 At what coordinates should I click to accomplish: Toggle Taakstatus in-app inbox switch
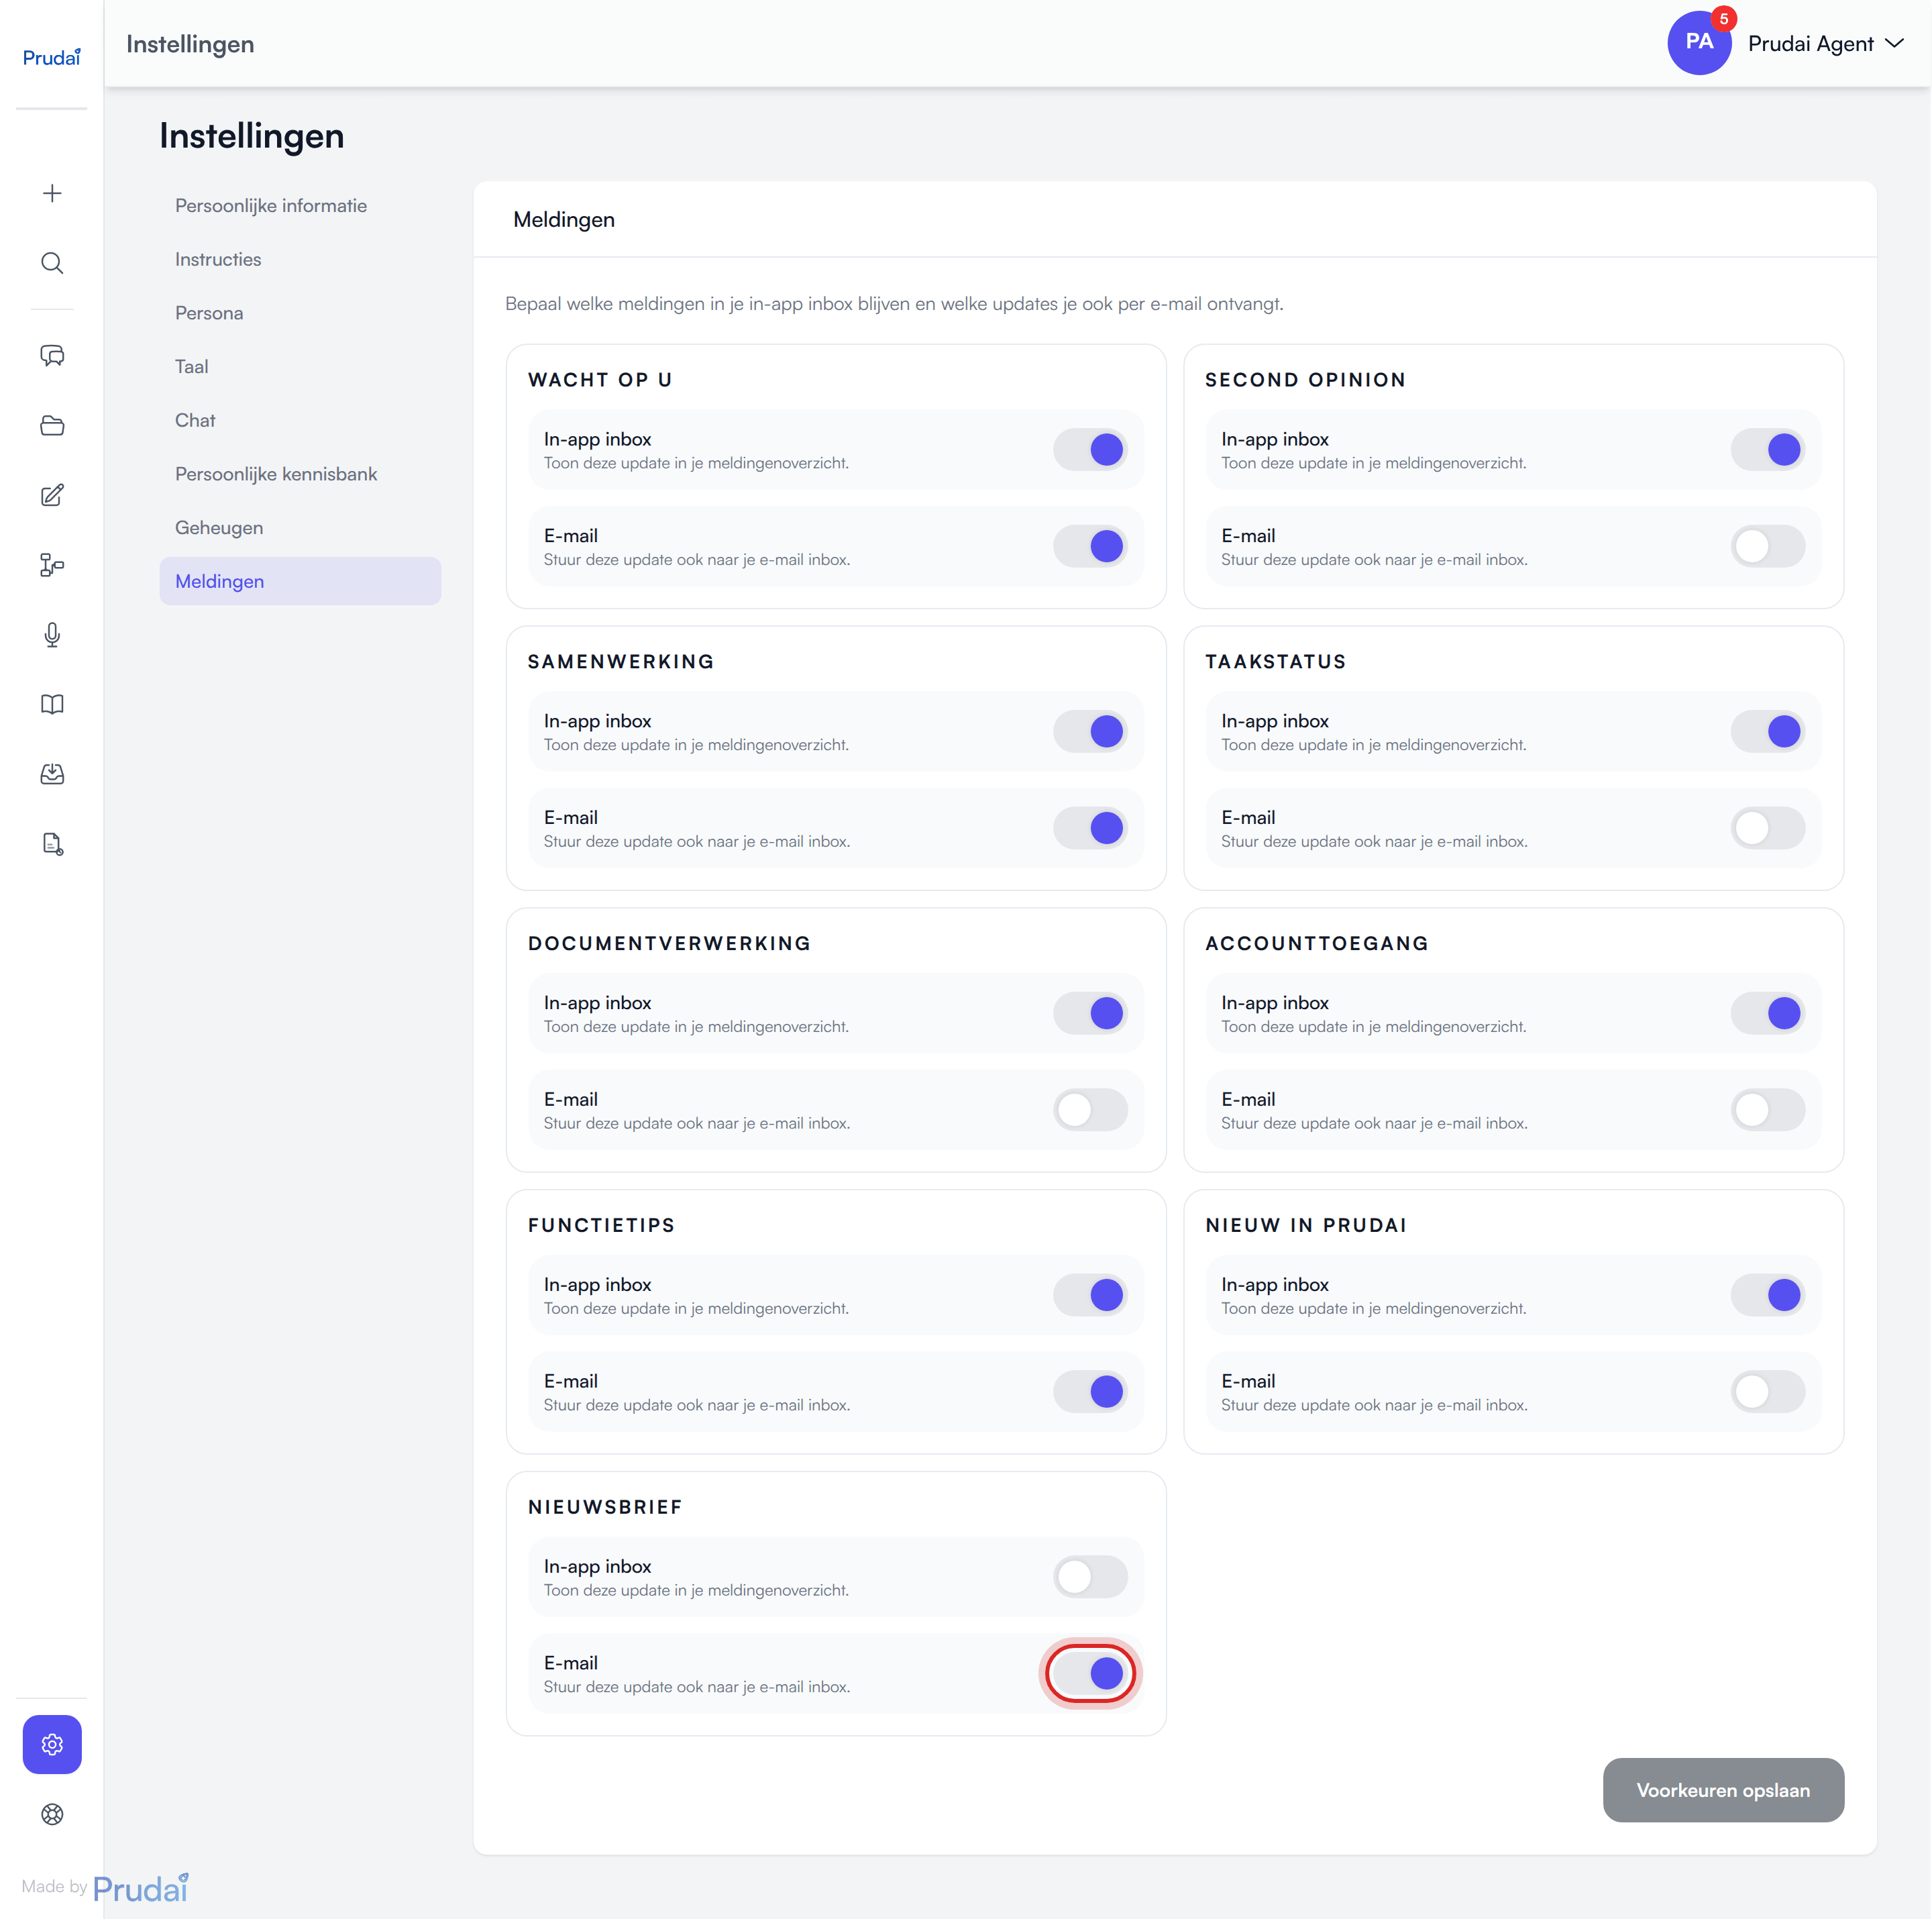point(1767,732)
